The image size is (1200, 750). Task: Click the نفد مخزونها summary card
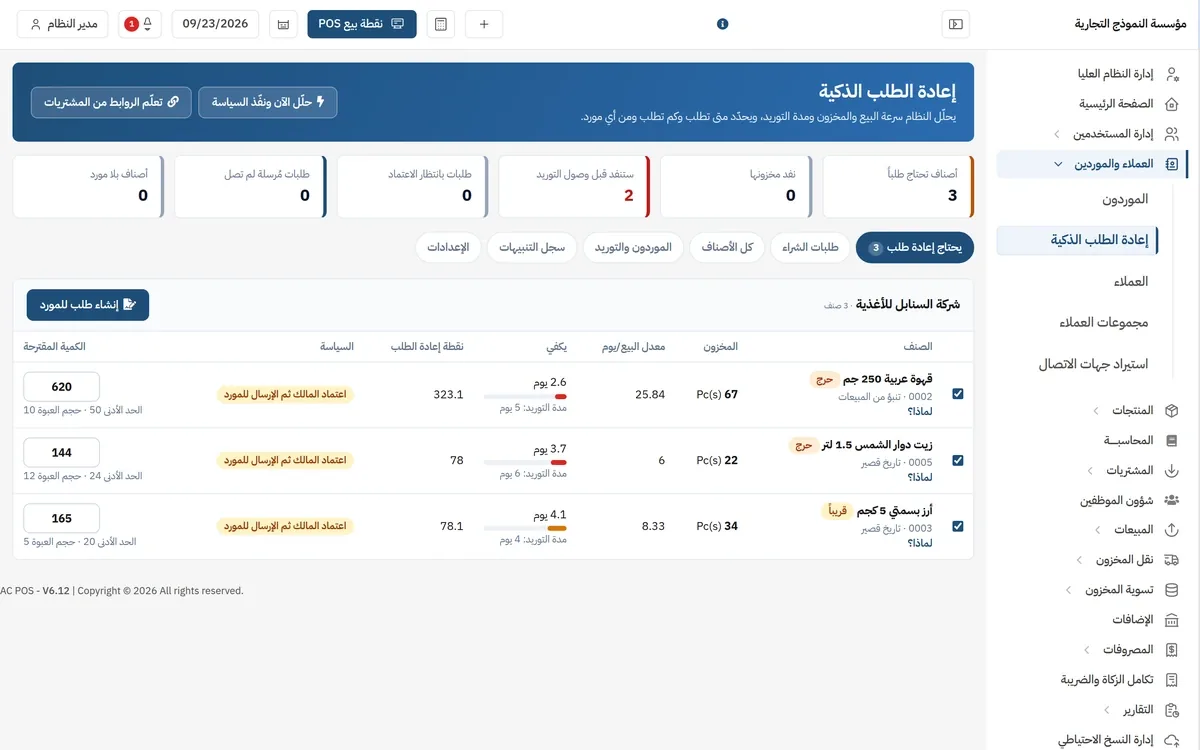tap(735, 187)
